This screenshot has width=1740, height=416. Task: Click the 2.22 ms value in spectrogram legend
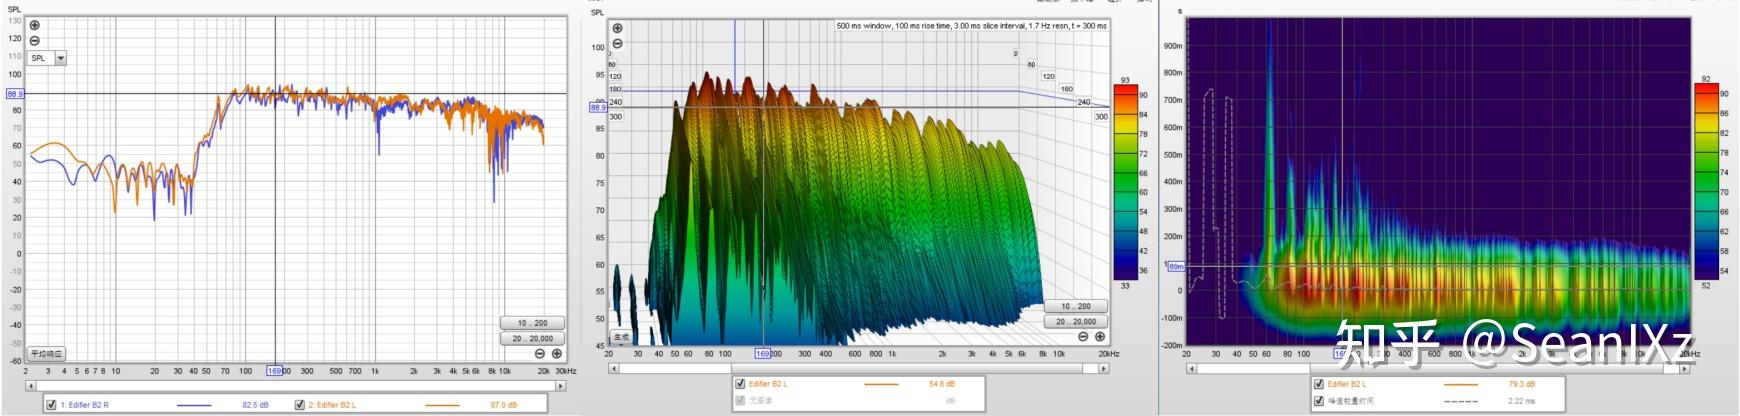click(1520, 401)
